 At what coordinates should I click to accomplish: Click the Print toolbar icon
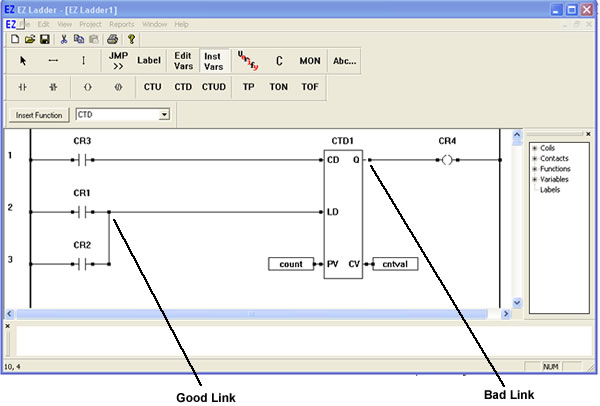(x=113, y=38)
